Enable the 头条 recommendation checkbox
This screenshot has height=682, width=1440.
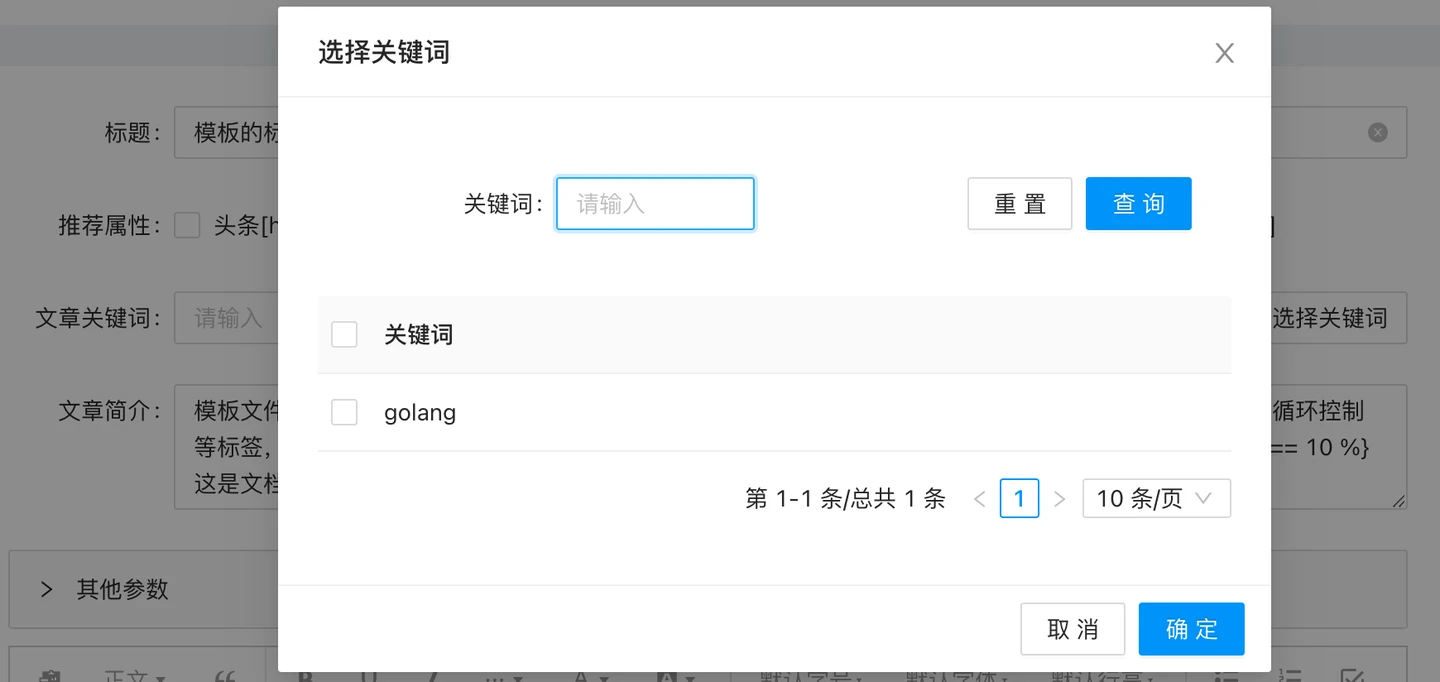(x=187, y=226)
